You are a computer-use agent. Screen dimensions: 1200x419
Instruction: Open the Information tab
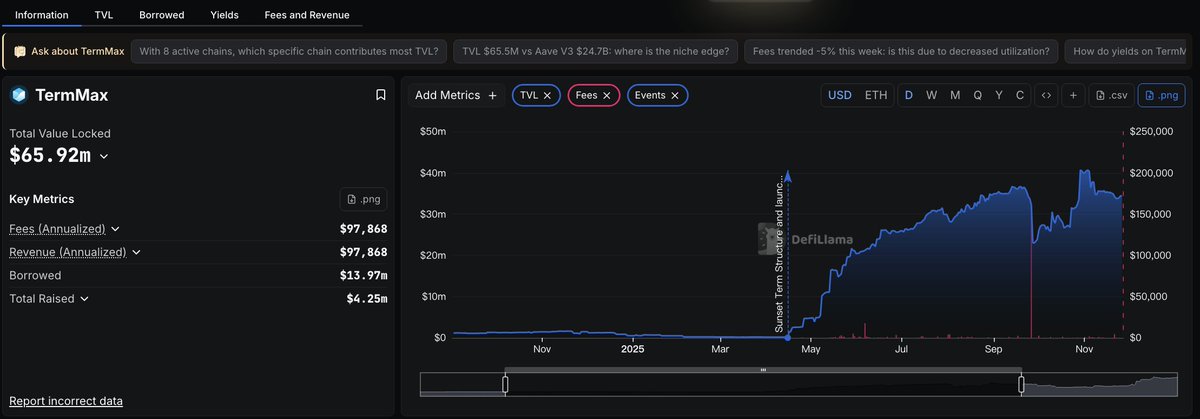click(x=42, y=15)
